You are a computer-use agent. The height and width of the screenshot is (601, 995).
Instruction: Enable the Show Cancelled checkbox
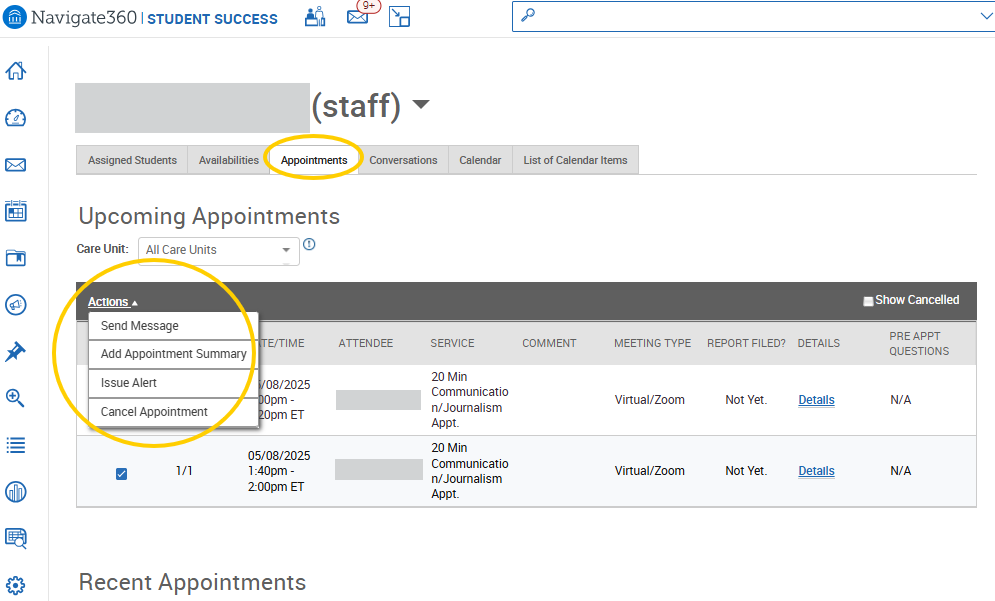click(868, 301)
